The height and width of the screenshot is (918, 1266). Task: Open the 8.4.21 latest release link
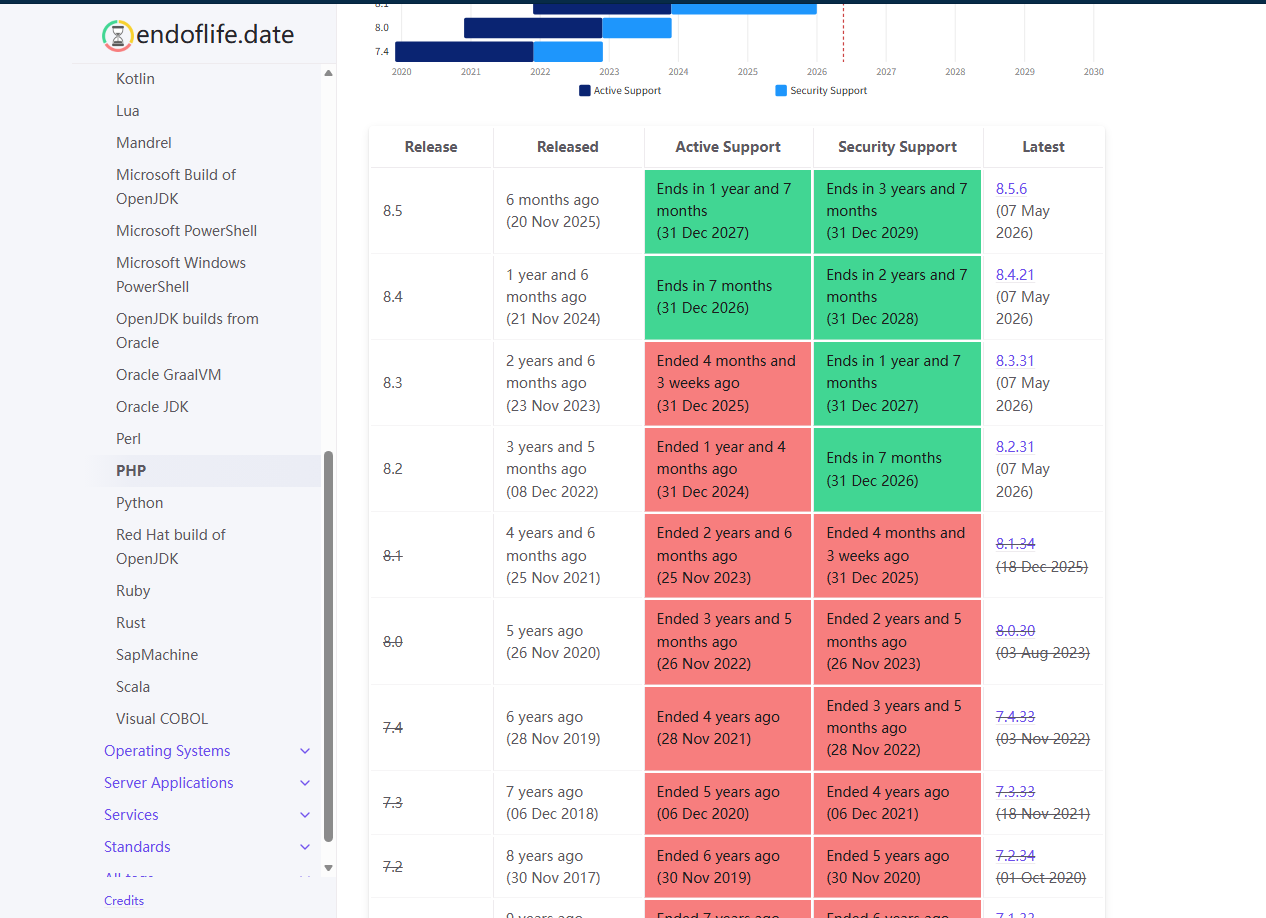pyautogui.click(x=1015, y=275)
